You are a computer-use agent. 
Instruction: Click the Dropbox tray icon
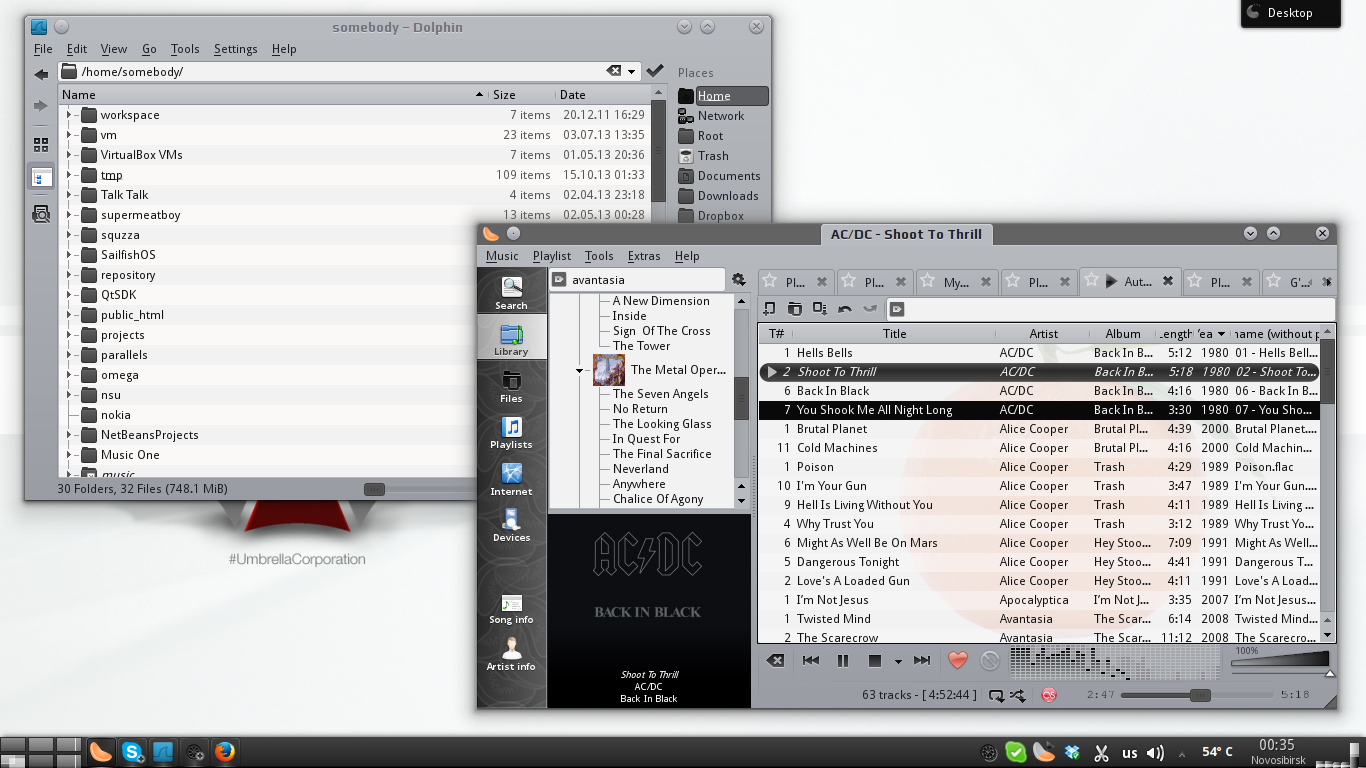tap(1072, 752)
